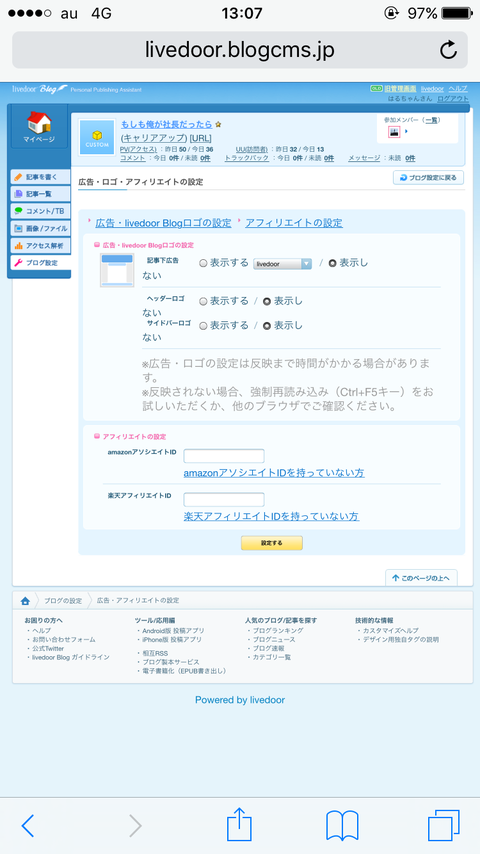Open 楽天アフィリエイトIDを持っていない方 link
Viewport: 480px width, 854px height.
[x=271, y=516]
